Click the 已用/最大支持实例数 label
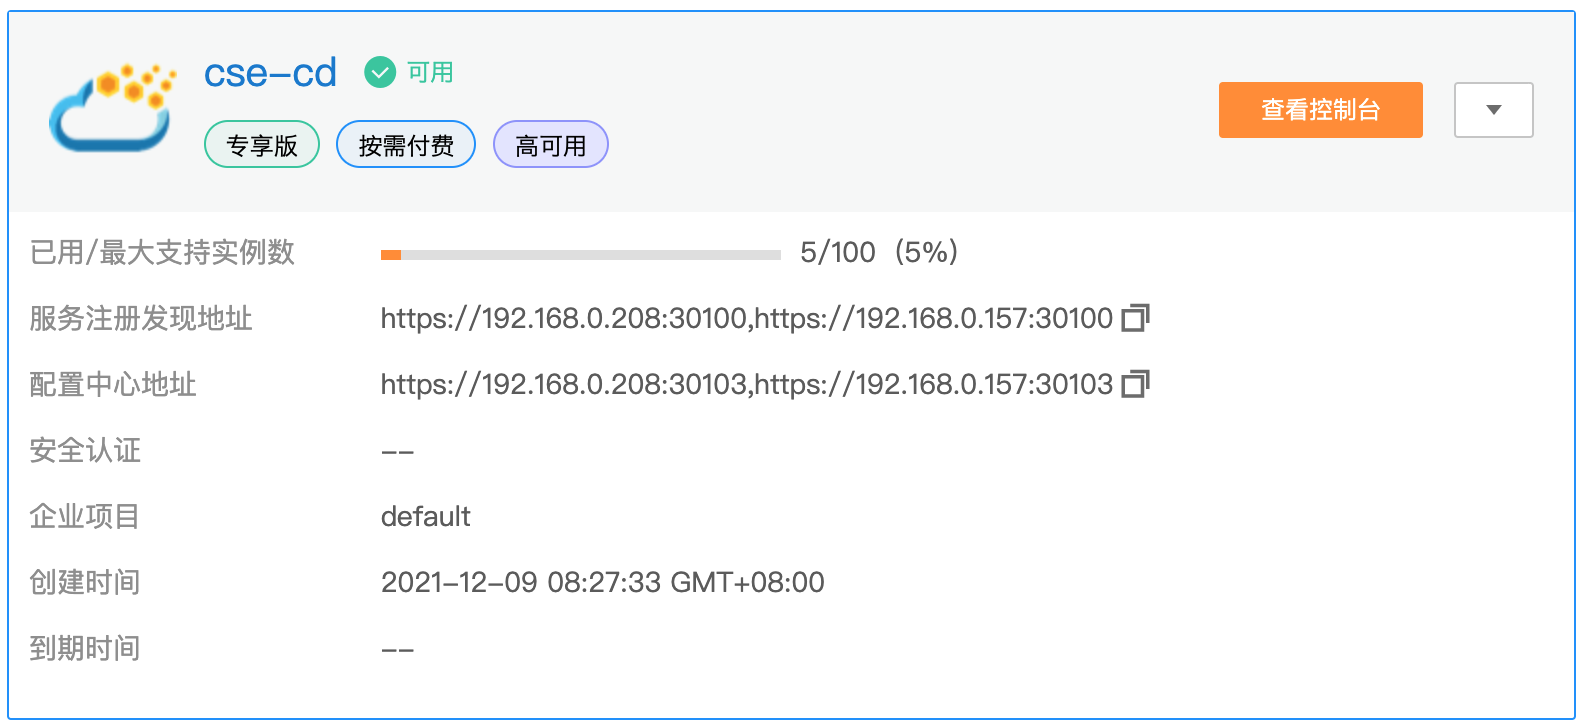The image size is (1584, 728). pos(162,252)
